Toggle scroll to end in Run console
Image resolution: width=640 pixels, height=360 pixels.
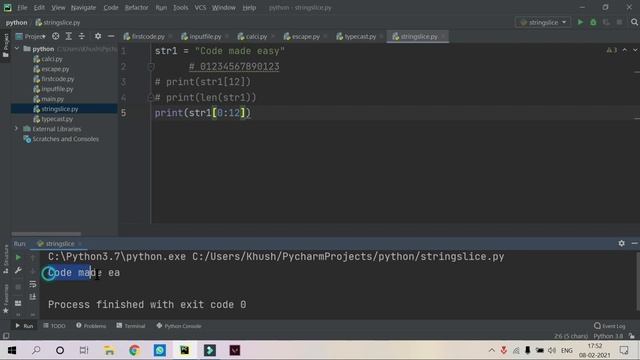(x=33, y=297)
